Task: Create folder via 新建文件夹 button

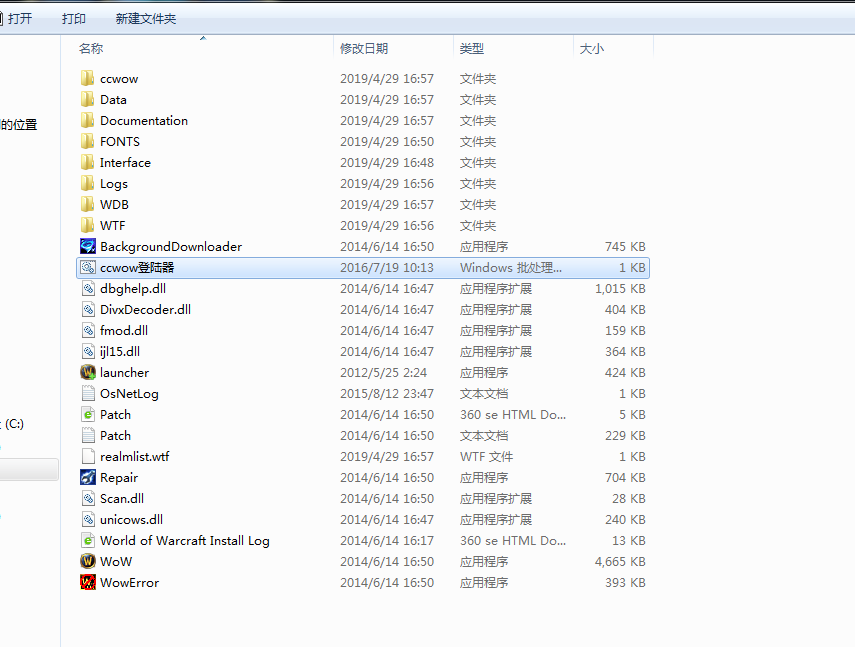Action: 144,17
